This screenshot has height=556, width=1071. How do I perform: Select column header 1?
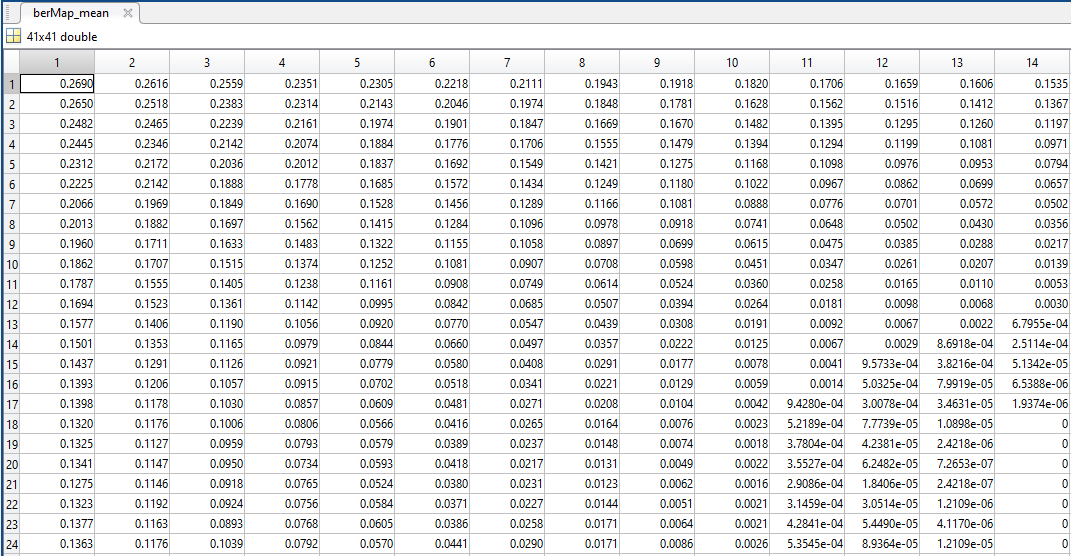57,62
